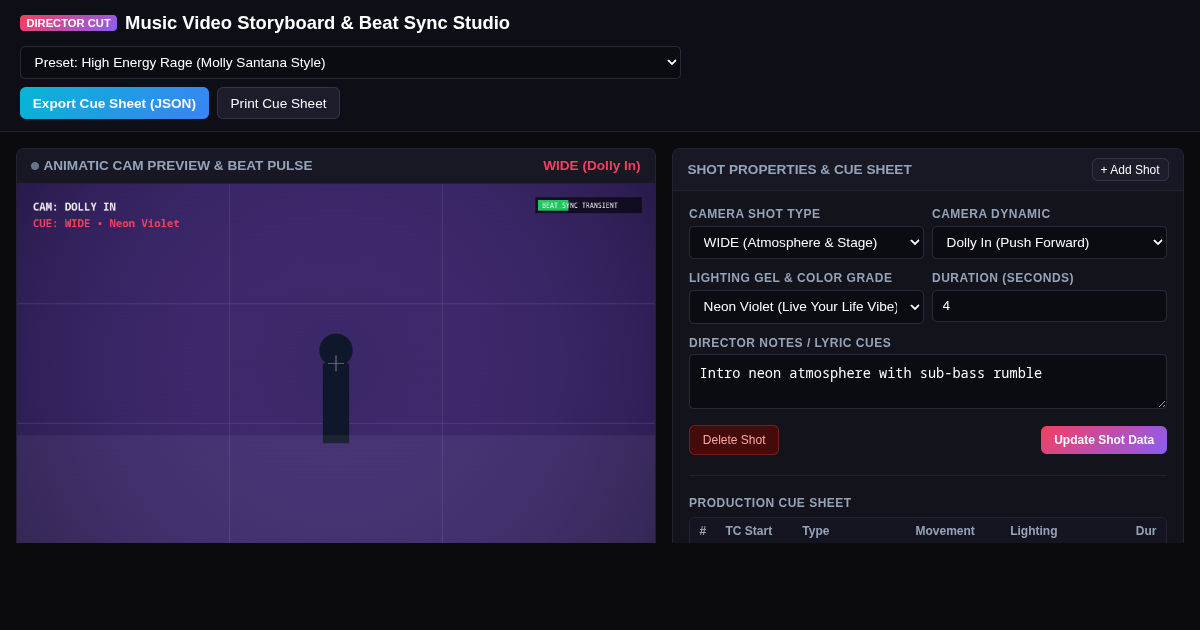Open Lighting Gel & Color Grade dropdown
This screenshot has height=630, width=1200.
click(x=806, y=306)
